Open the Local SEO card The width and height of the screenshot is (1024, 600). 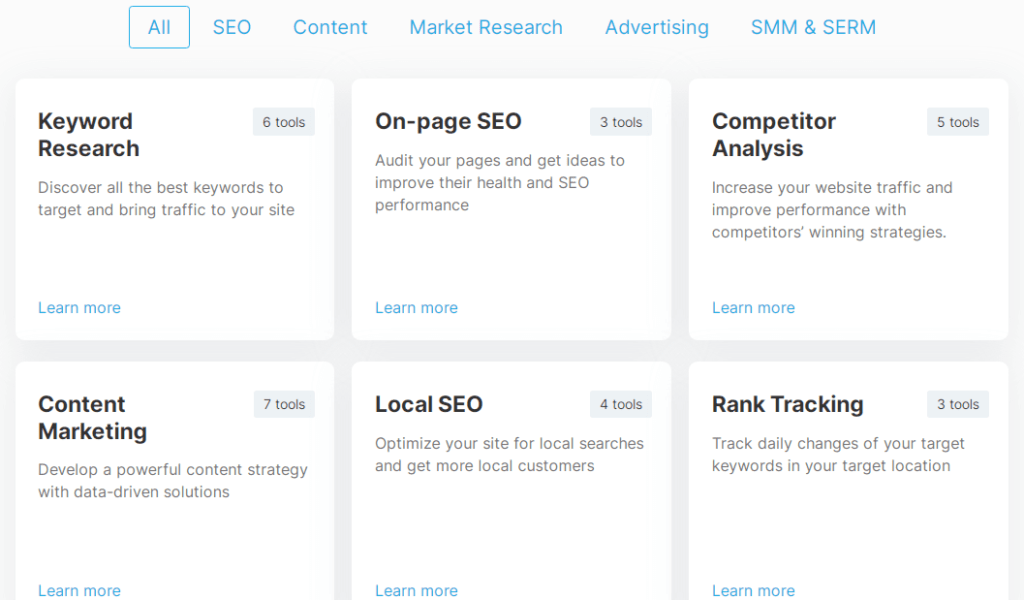tap(511, 480)
